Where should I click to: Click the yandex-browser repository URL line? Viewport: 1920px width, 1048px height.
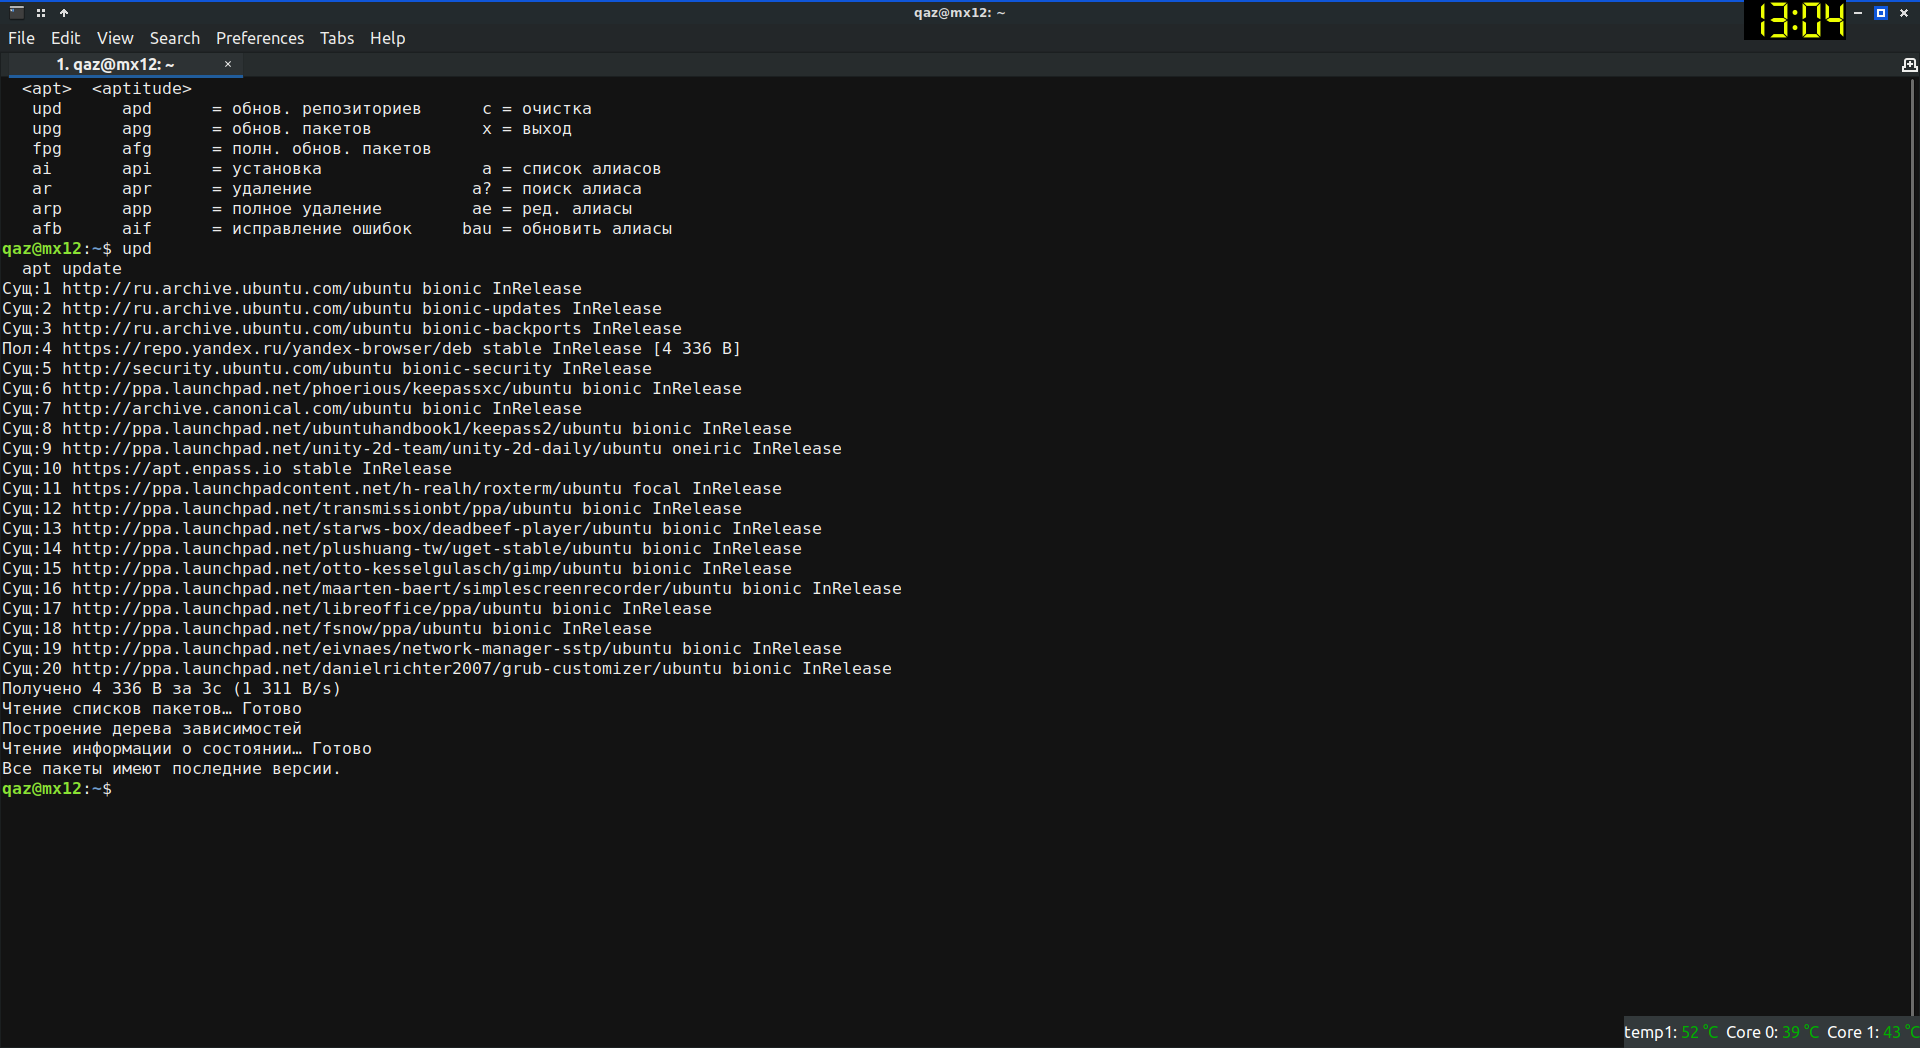(x=371, y=348)
